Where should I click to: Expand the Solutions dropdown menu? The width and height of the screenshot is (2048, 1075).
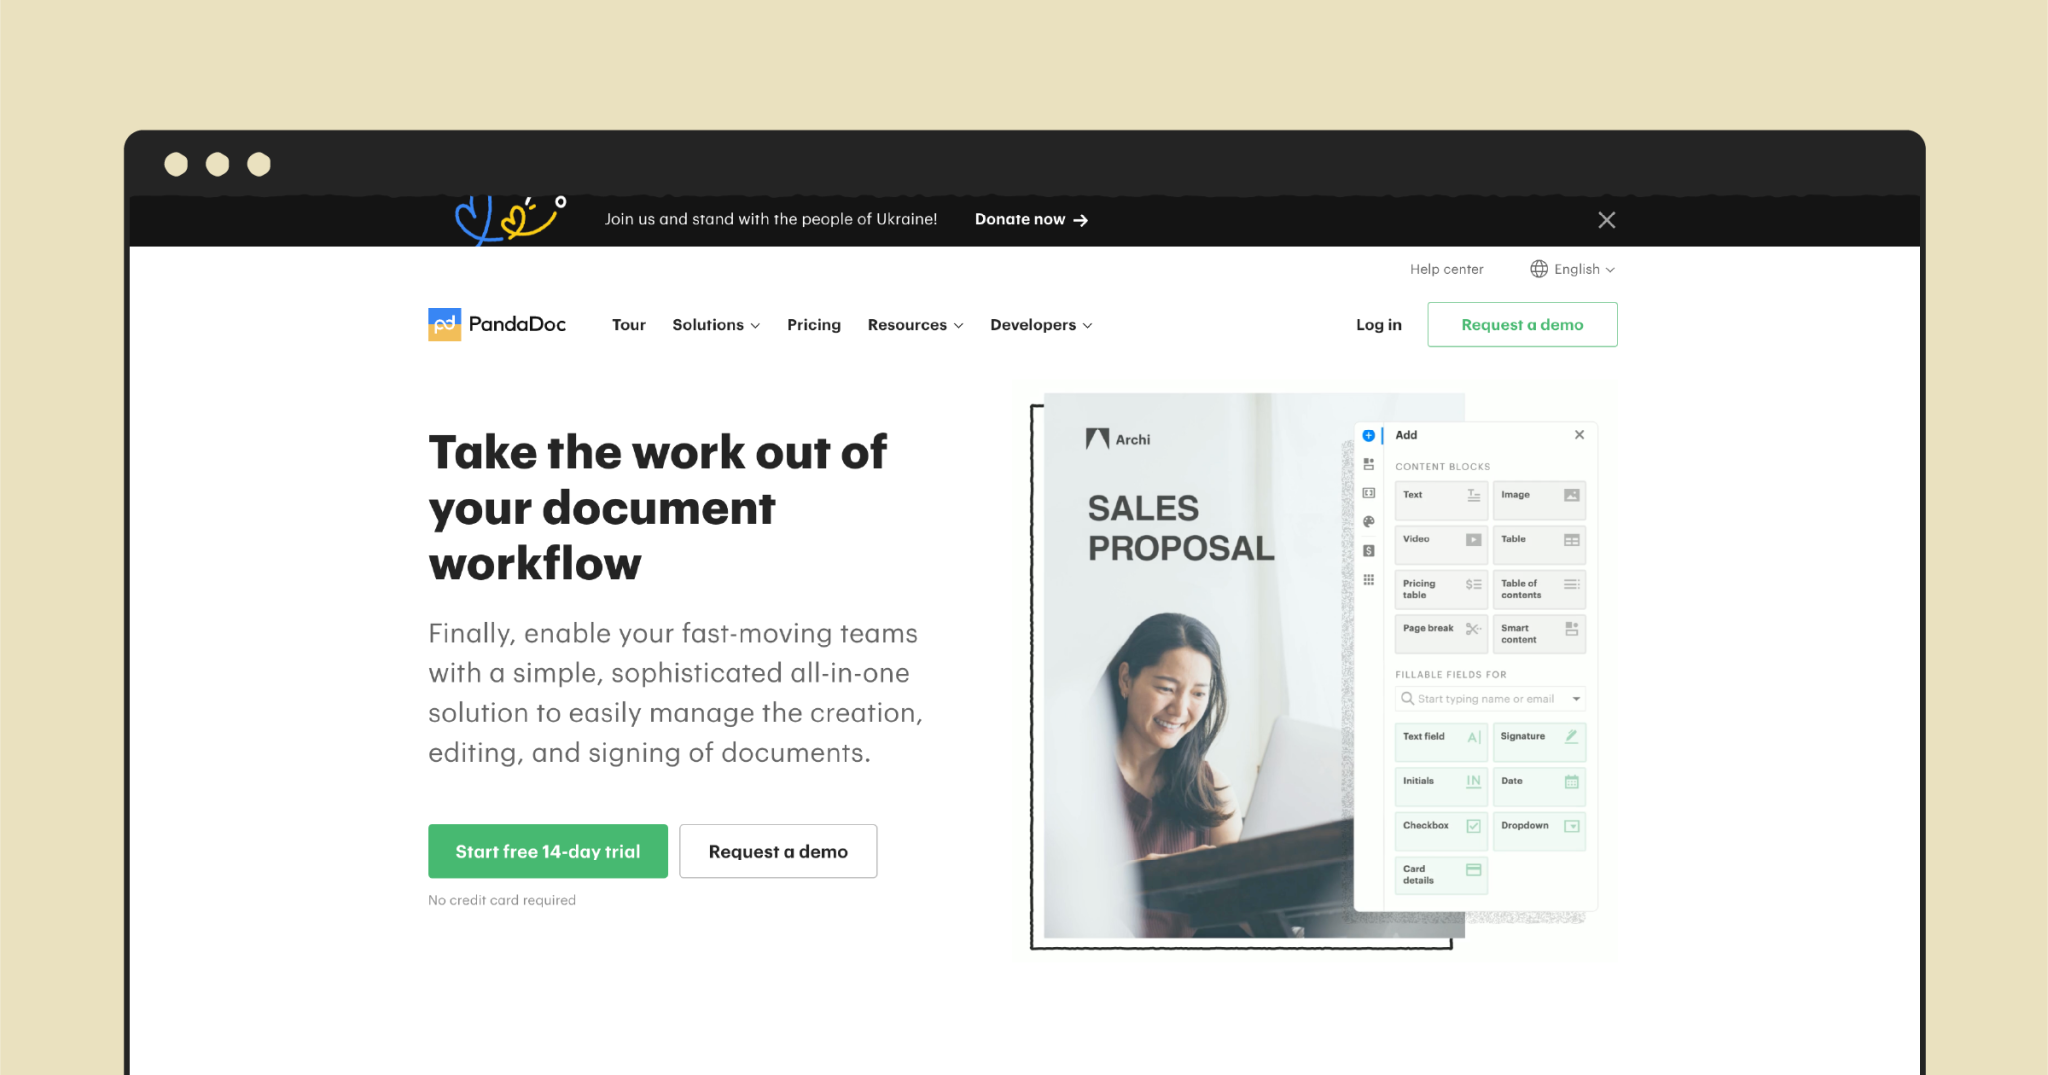tap(716, 325)
